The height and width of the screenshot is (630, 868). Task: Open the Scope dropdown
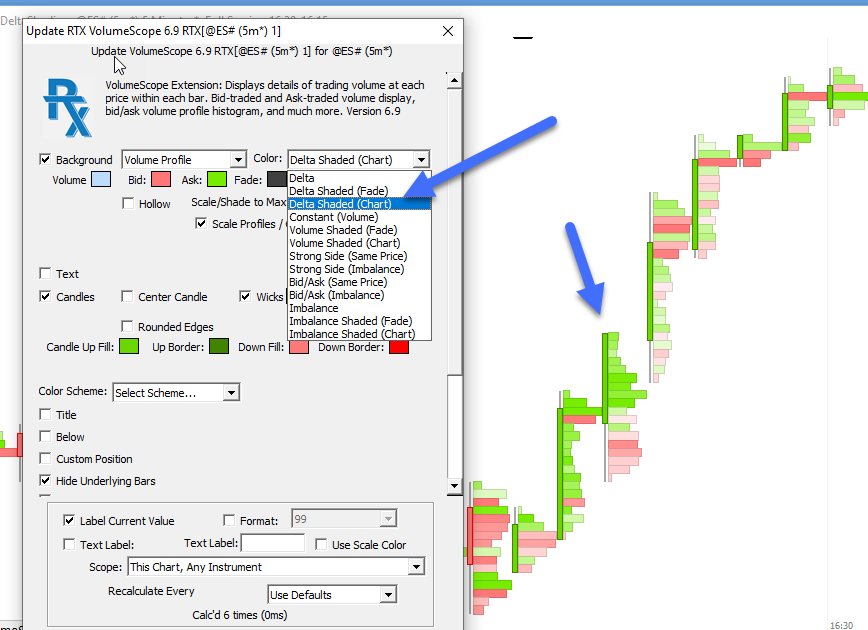pos(276,567)
